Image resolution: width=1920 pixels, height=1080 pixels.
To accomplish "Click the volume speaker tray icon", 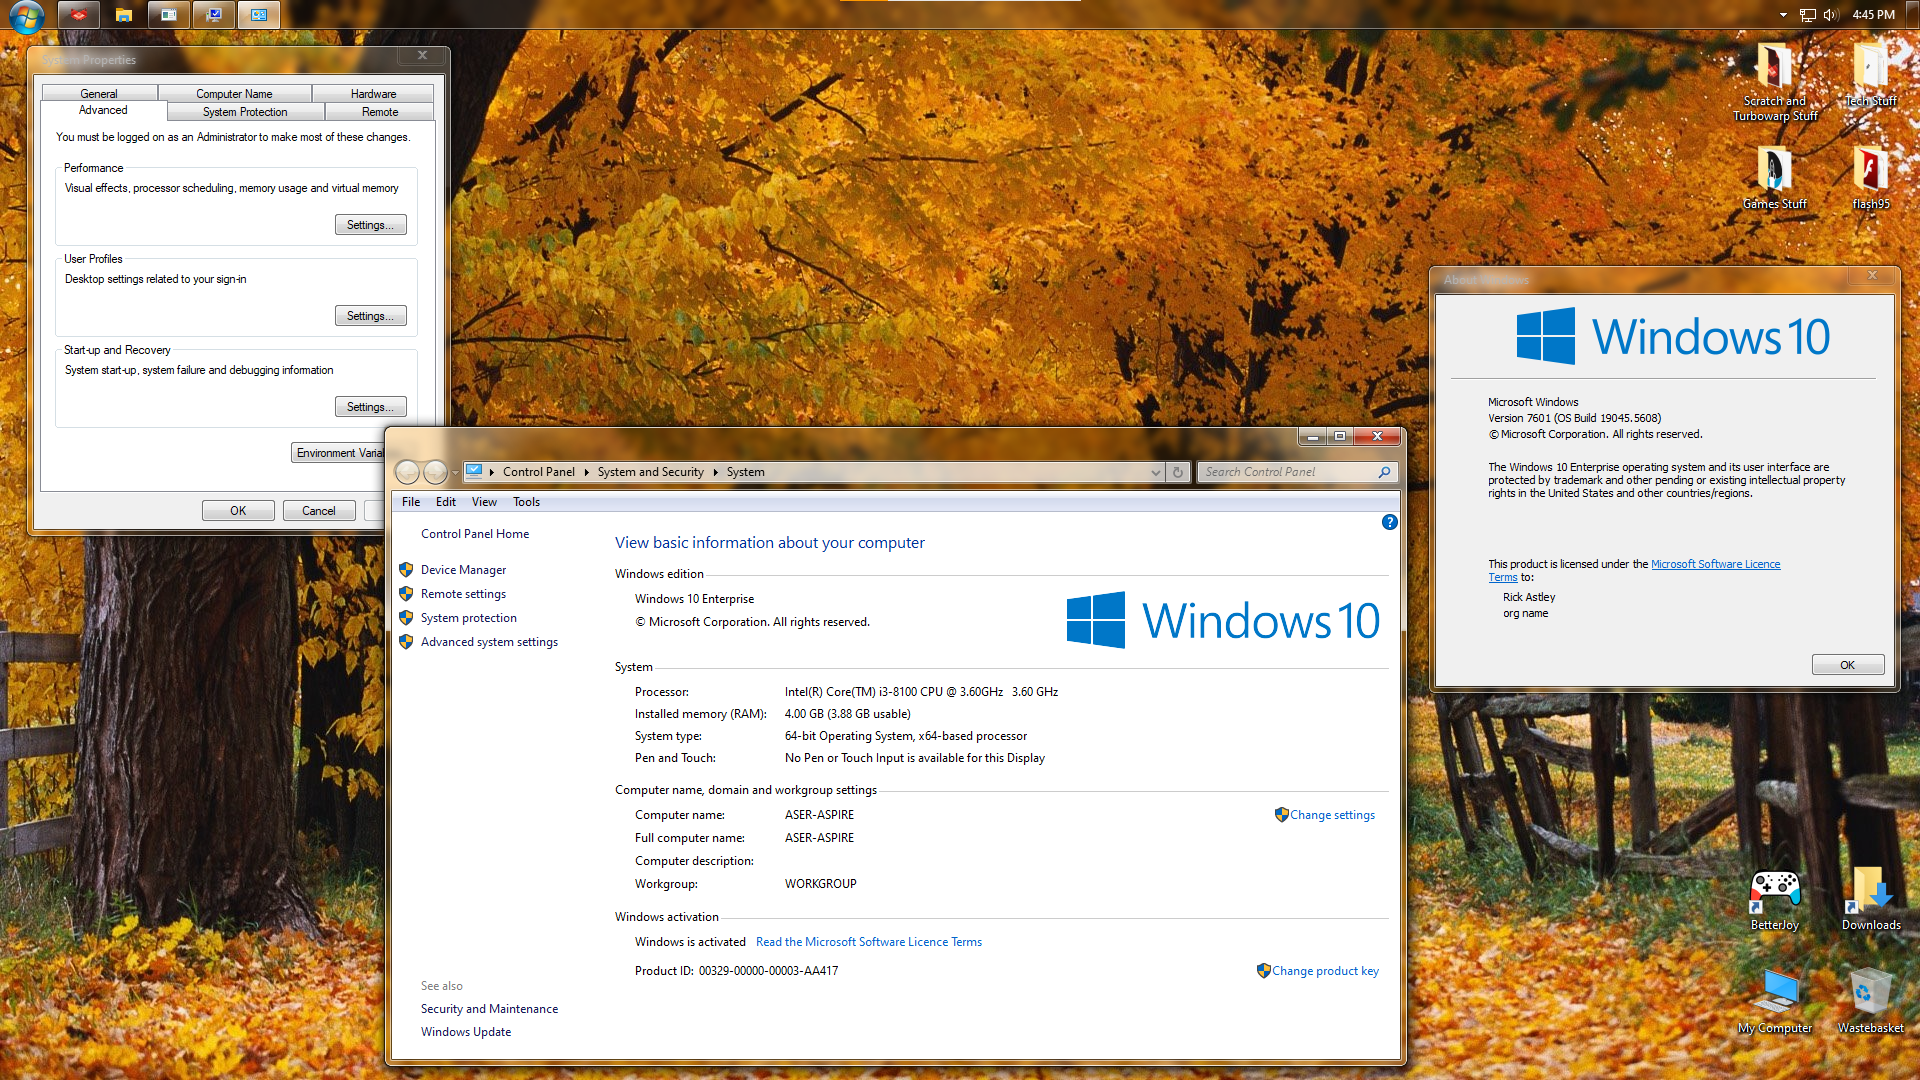I will tap(1830, 15).
